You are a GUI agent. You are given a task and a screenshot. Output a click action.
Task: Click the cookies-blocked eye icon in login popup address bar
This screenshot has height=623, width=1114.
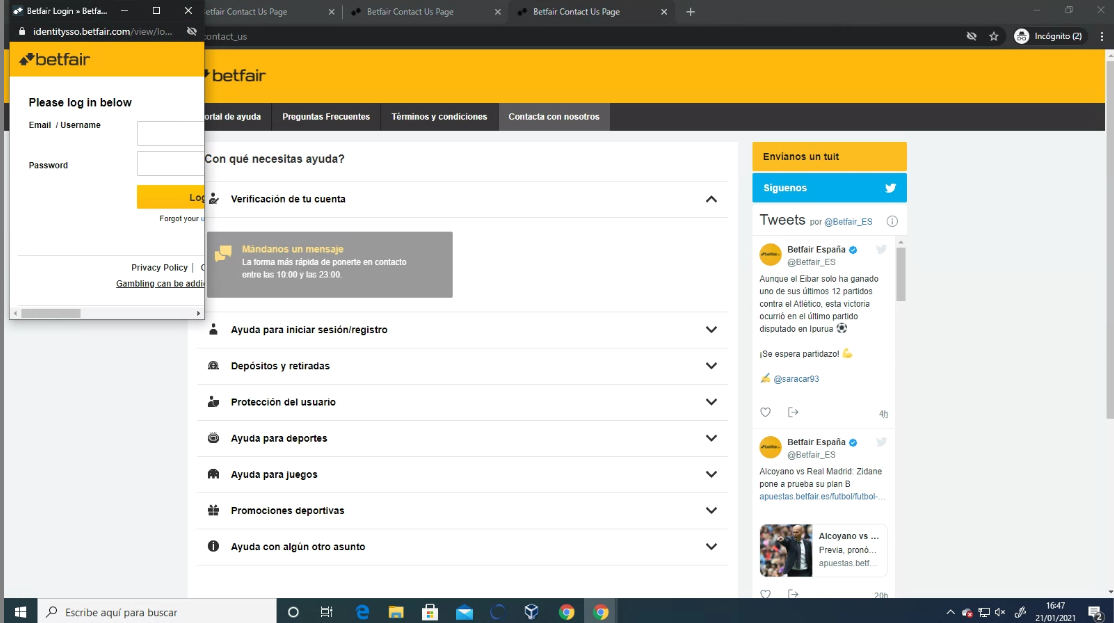tap(191, 31)
